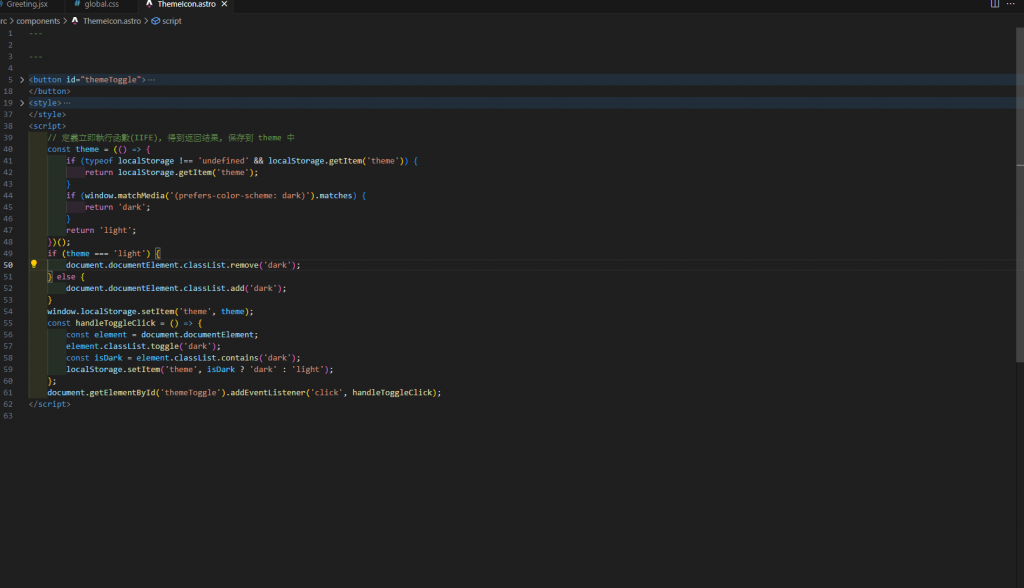Screen dimensions: 1024x588
Task: Click window.localStorage.setItem on line 54
Action: 150,312
